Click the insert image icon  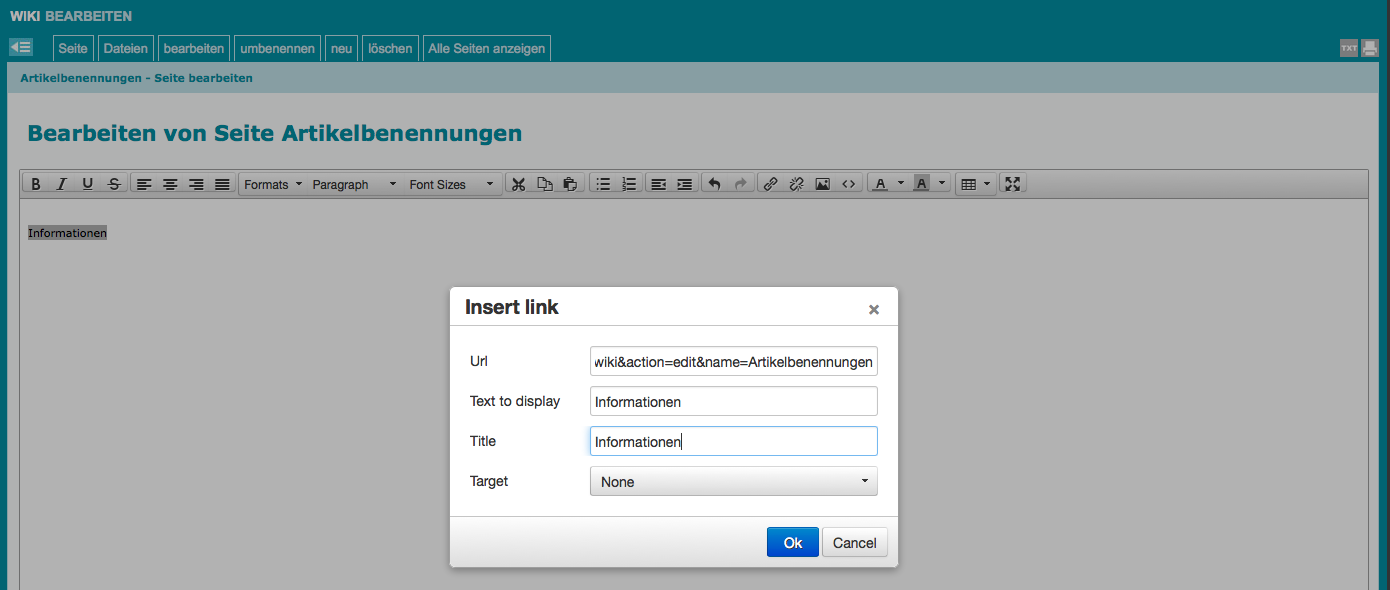point(822,184)
